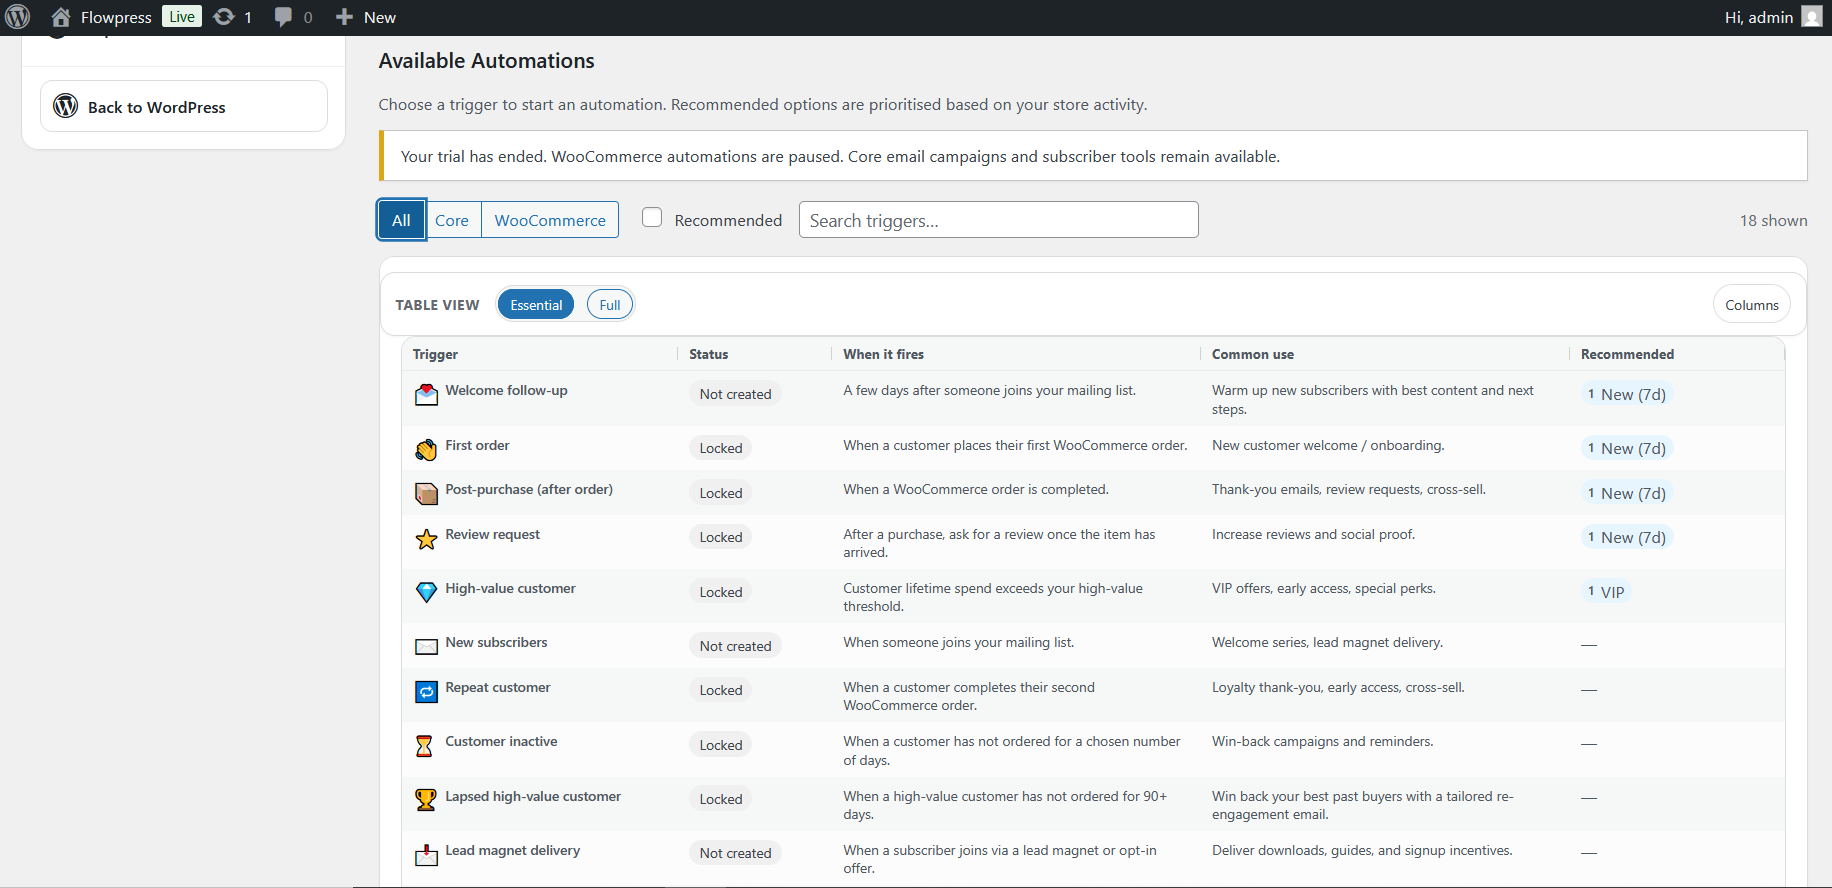The height and width of the screenshot is (888, 1832).
Task: Click the WordPress logo in admin bar
Action: click(x=18, y=17)
